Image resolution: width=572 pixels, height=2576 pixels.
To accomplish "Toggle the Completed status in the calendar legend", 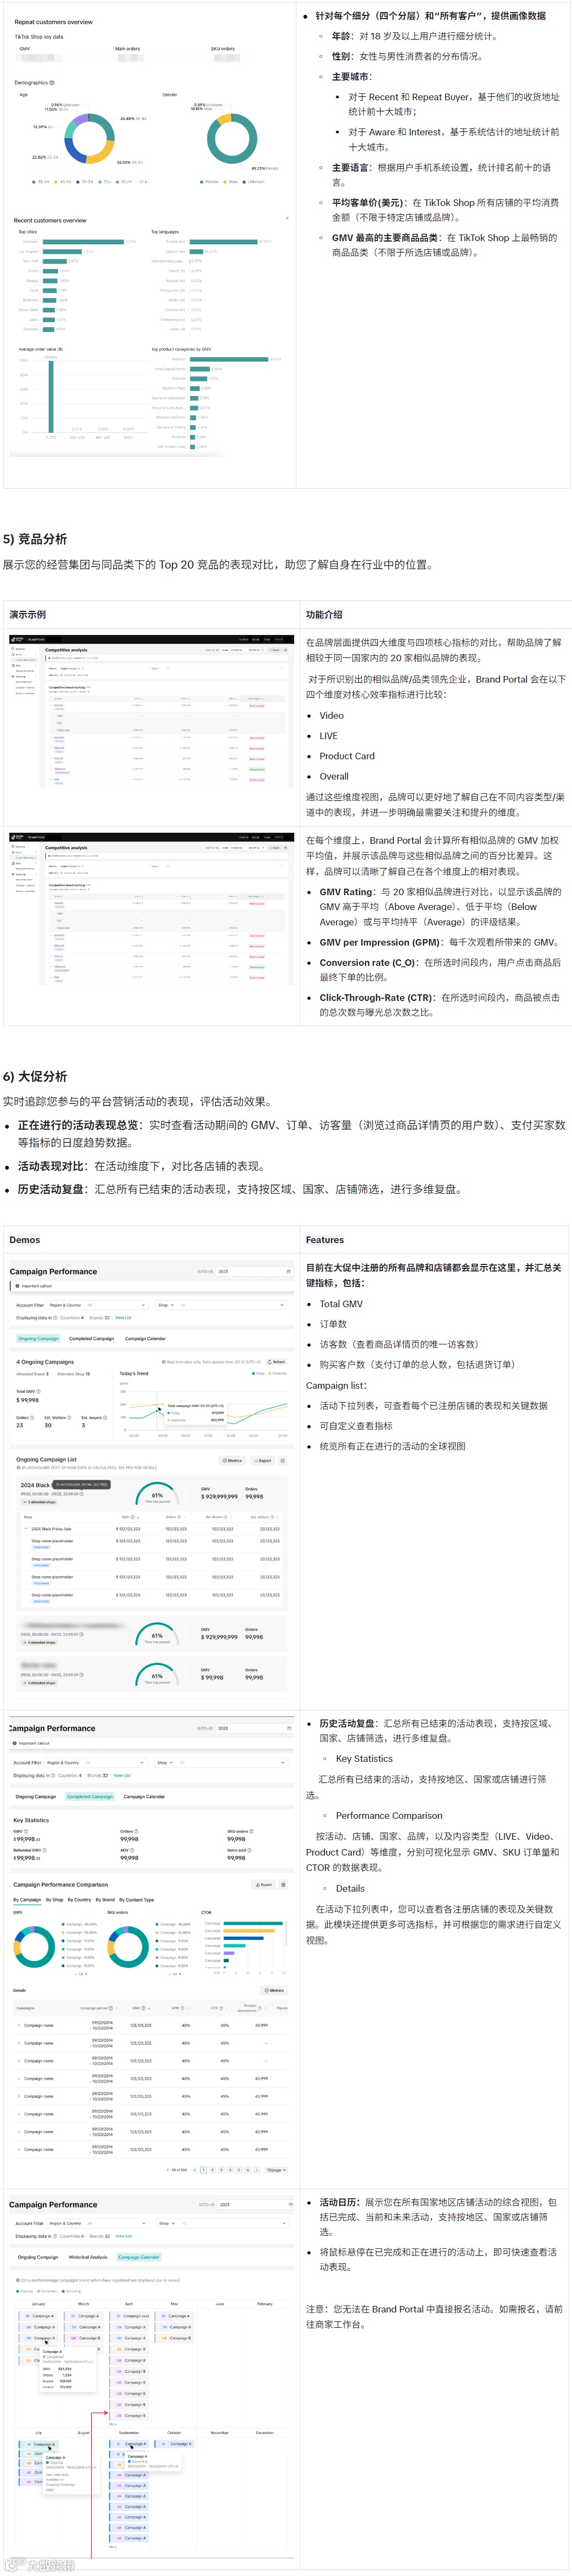I will click(48, 2291).
